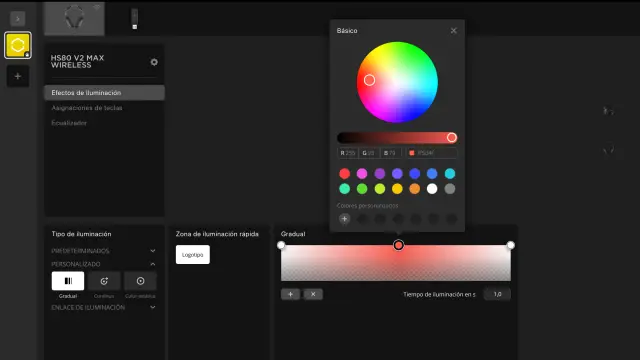
Task: Edit the B color value field
Action: pos(391,153)
